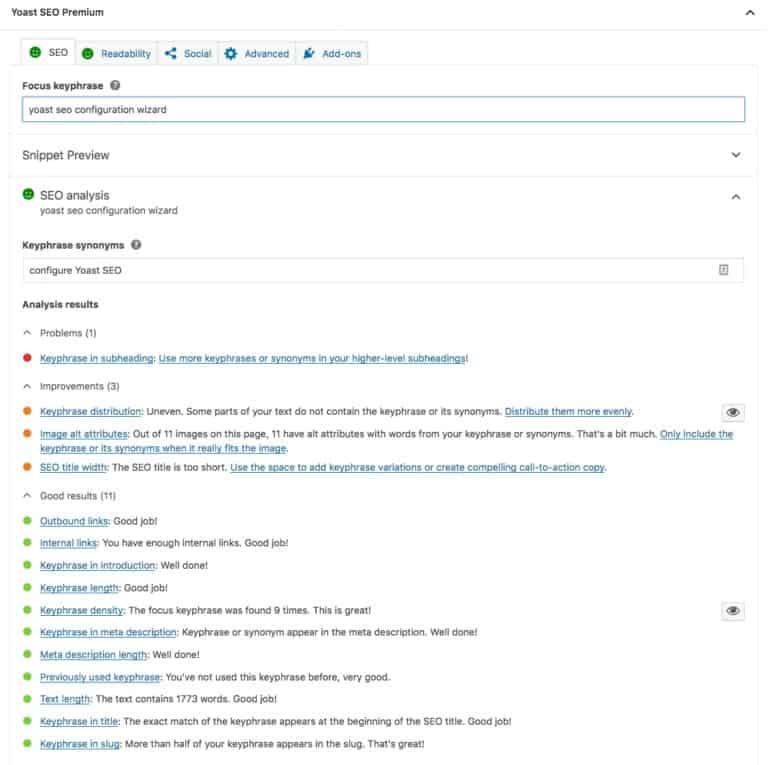Click the synonyms field list icon
768x765 pixels.
pyautogui.click(x=724, y=270)
